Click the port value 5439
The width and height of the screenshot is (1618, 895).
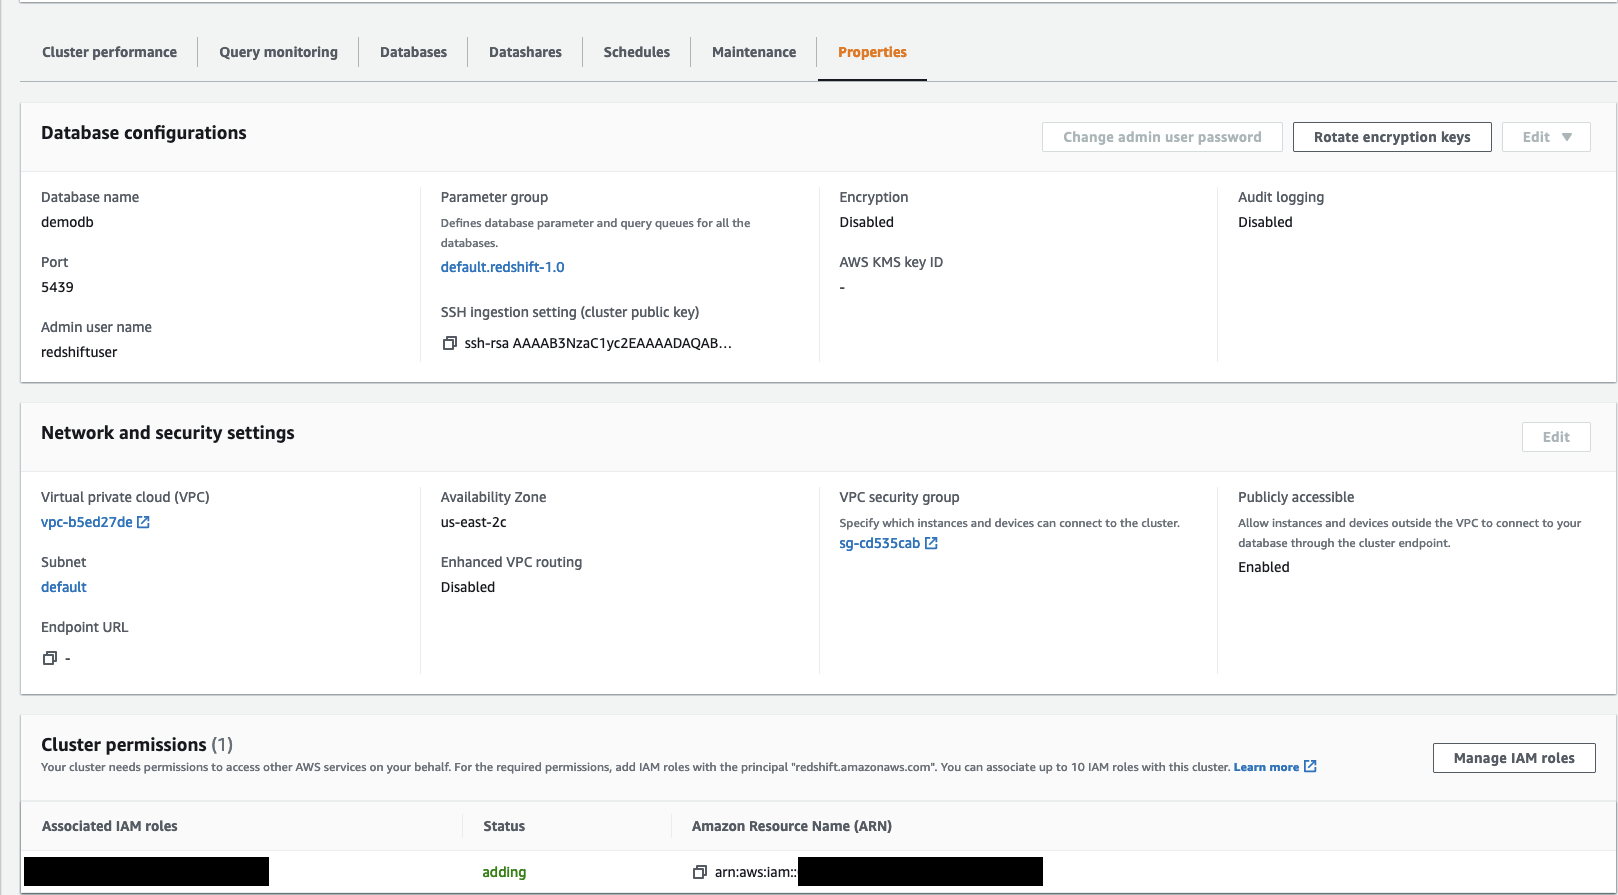[57, 287]
